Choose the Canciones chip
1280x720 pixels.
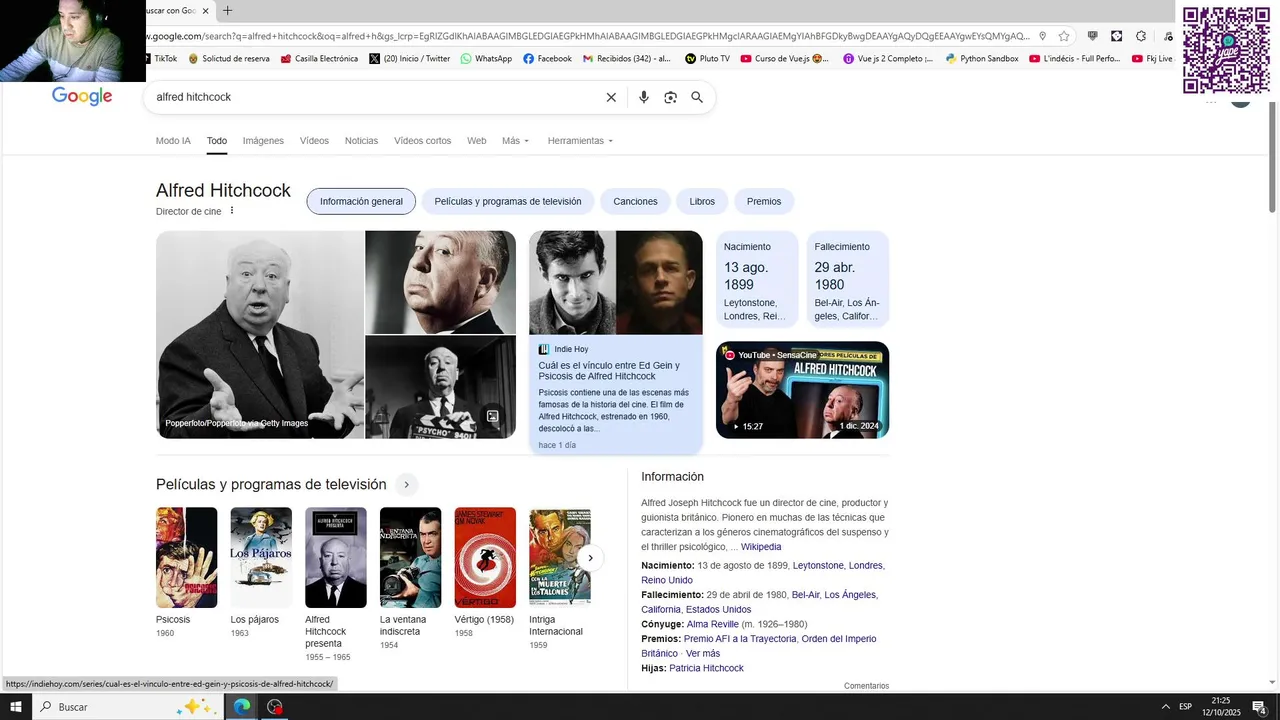click(x=635, y=201)
